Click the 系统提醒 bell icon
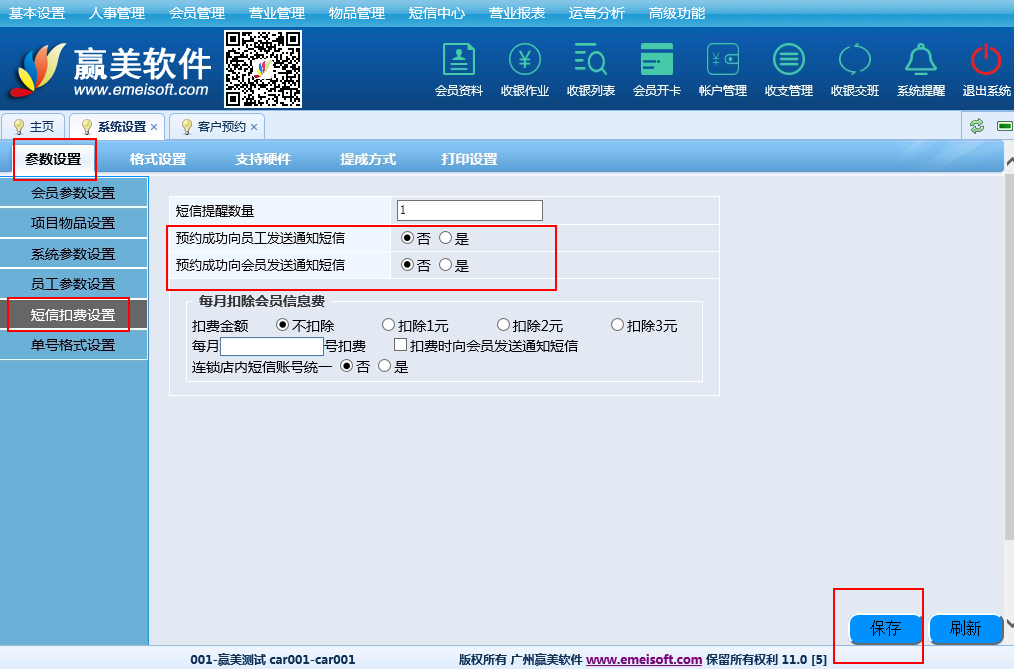1014x669 pixels. [x=920, y=62]
